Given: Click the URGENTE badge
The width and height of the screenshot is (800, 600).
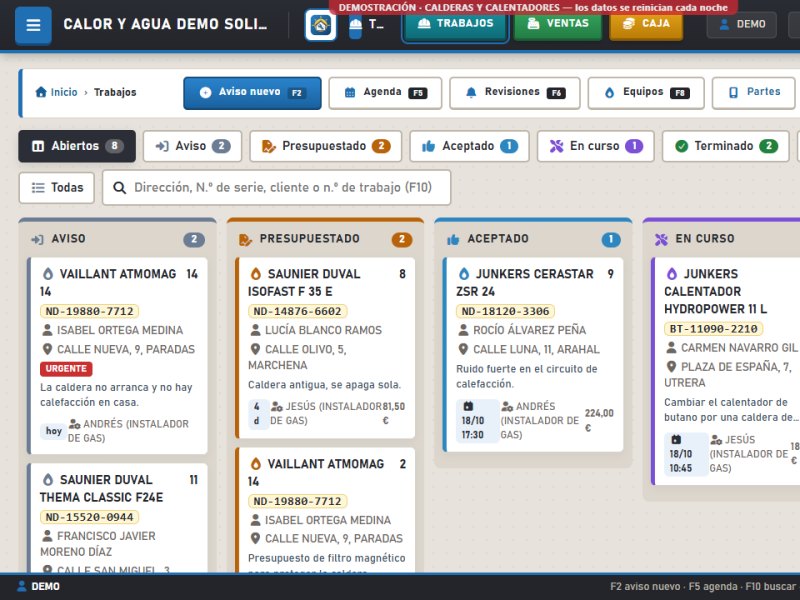Looking at the screenshot, I should point(66,368).
